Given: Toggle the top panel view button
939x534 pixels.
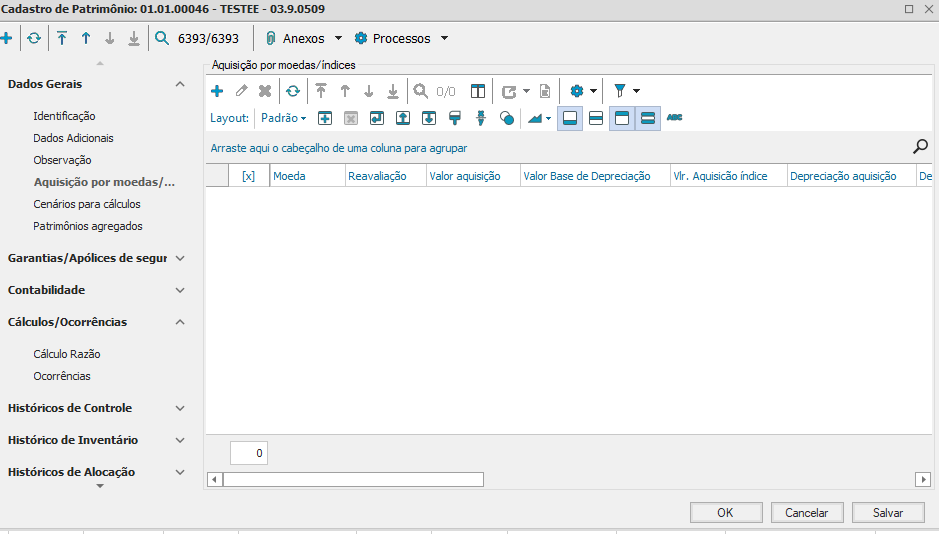Looking at the screenshot, I should point(621,118).
